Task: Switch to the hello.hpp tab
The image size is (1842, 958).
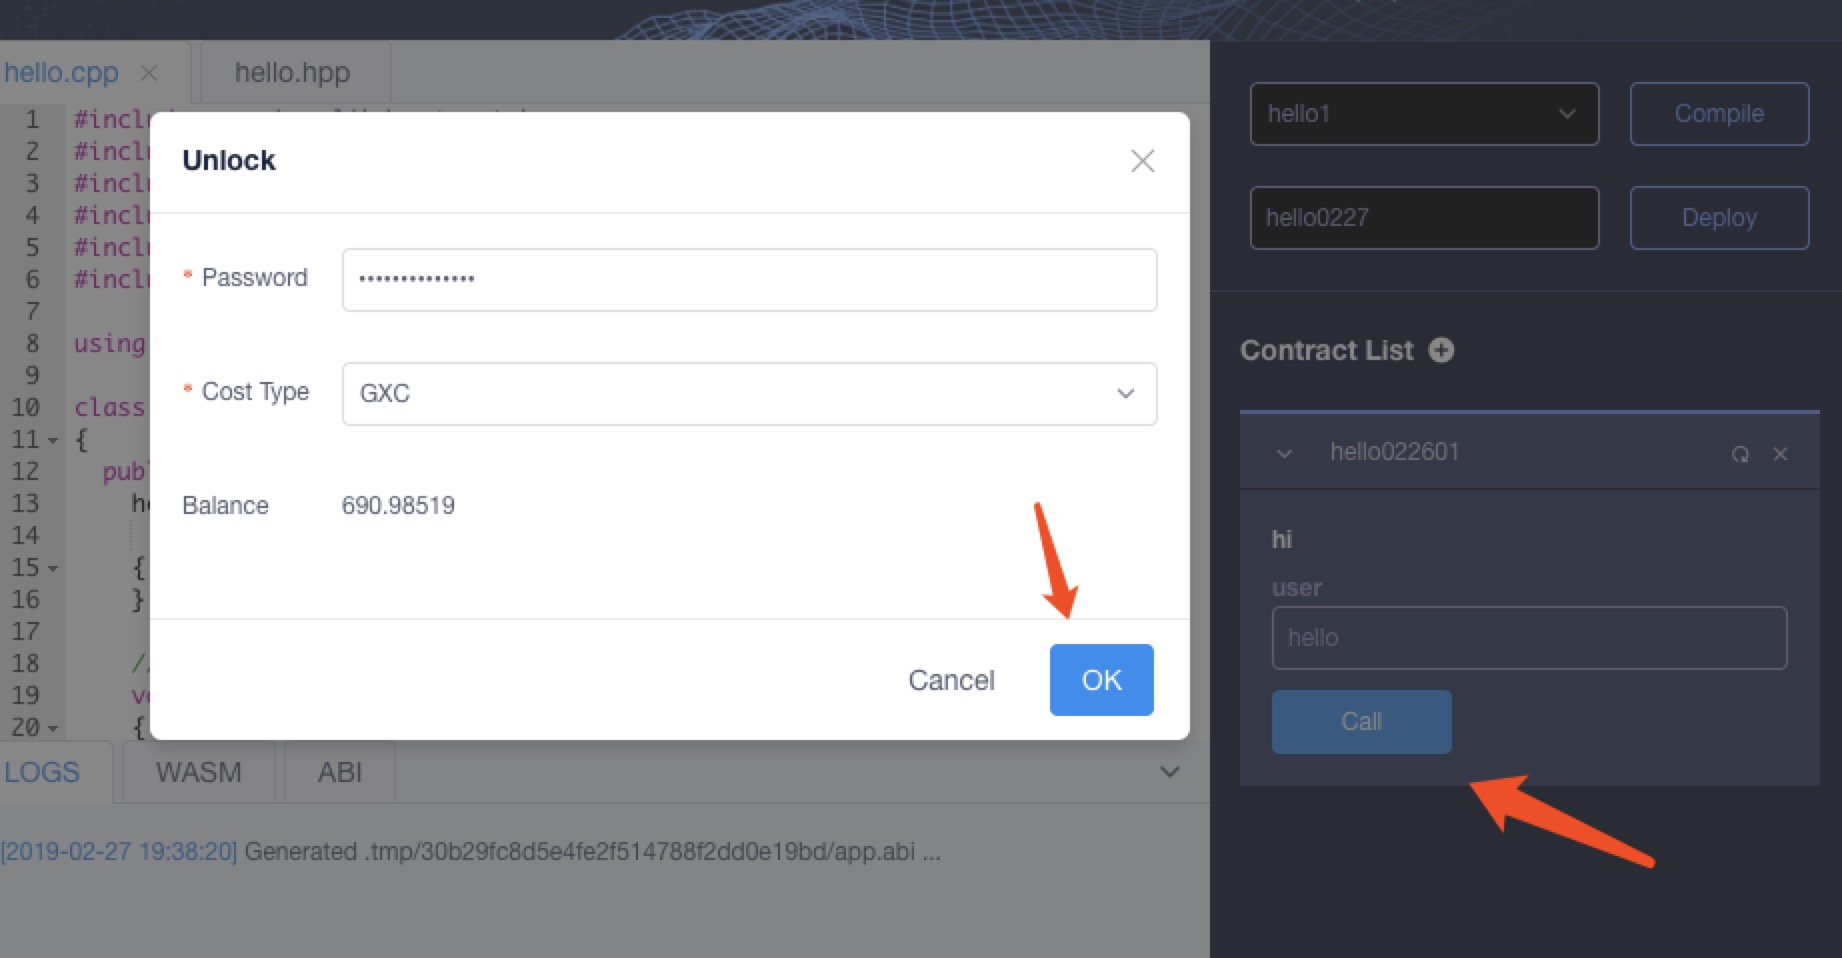Action: pyautogui.click(x=293, y=73)
